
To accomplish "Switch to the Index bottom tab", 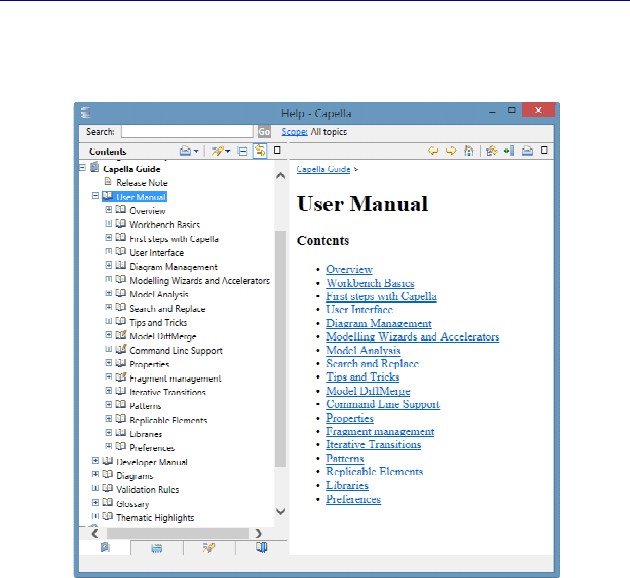I will coord(157,548).
